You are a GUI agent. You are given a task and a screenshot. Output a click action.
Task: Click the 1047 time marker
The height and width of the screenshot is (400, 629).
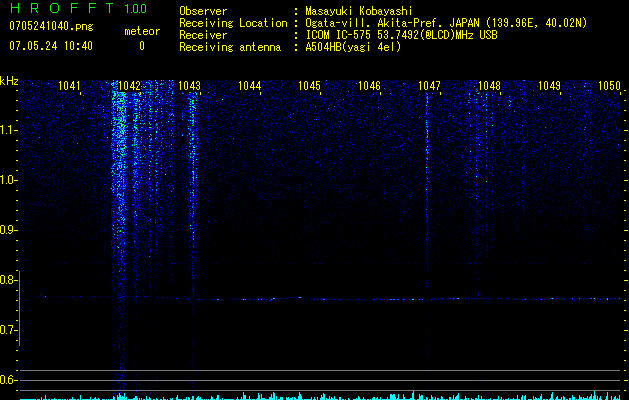(x=429, y=85)
